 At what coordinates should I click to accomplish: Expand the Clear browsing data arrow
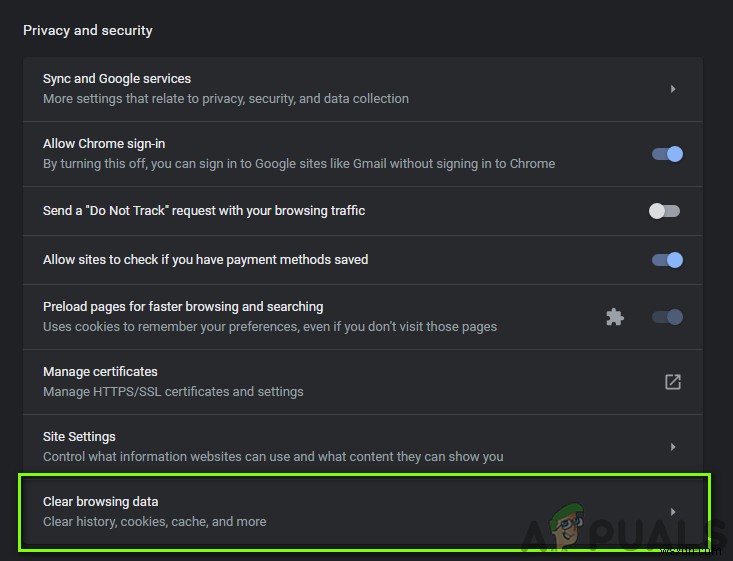673,512
